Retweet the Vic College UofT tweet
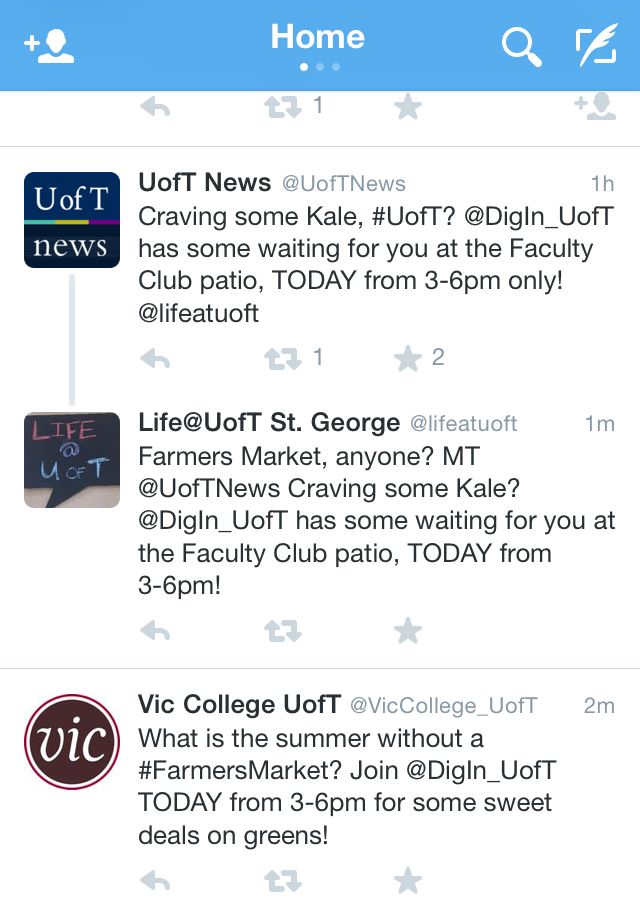The image size is (640, 905). [283, 881]
